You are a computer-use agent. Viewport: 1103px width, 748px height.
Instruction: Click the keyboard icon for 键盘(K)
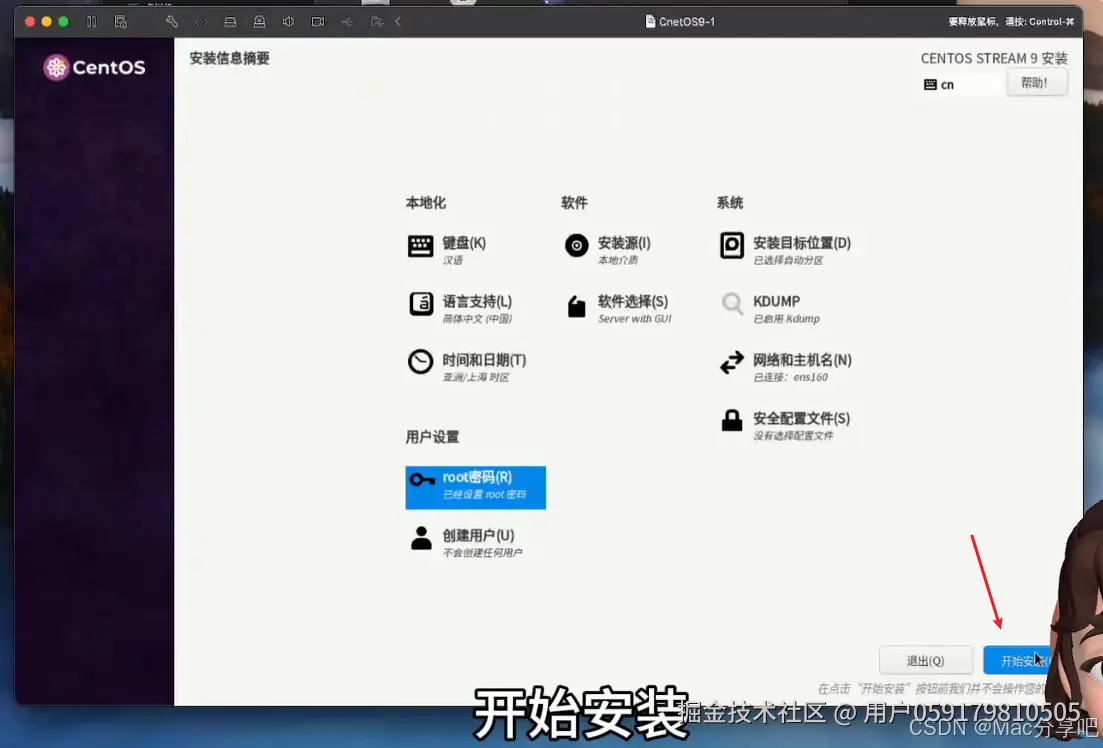pos(421,247)
